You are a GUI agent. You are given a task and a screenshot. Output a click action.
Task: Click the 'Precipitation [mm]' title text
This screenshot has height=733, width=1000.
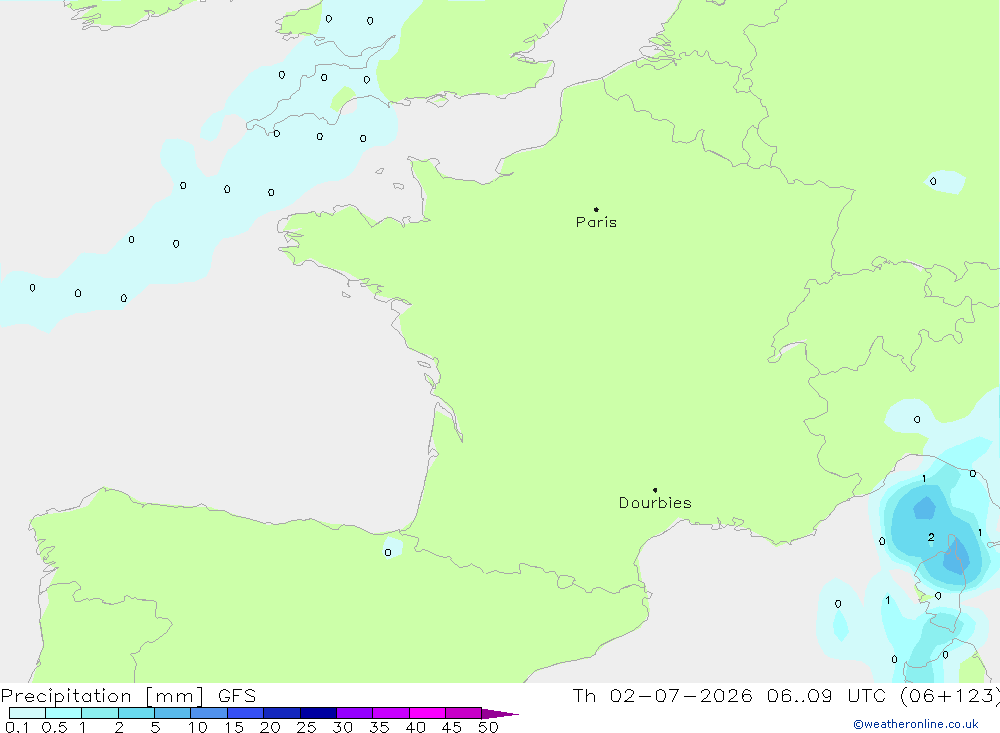(103, 696)
